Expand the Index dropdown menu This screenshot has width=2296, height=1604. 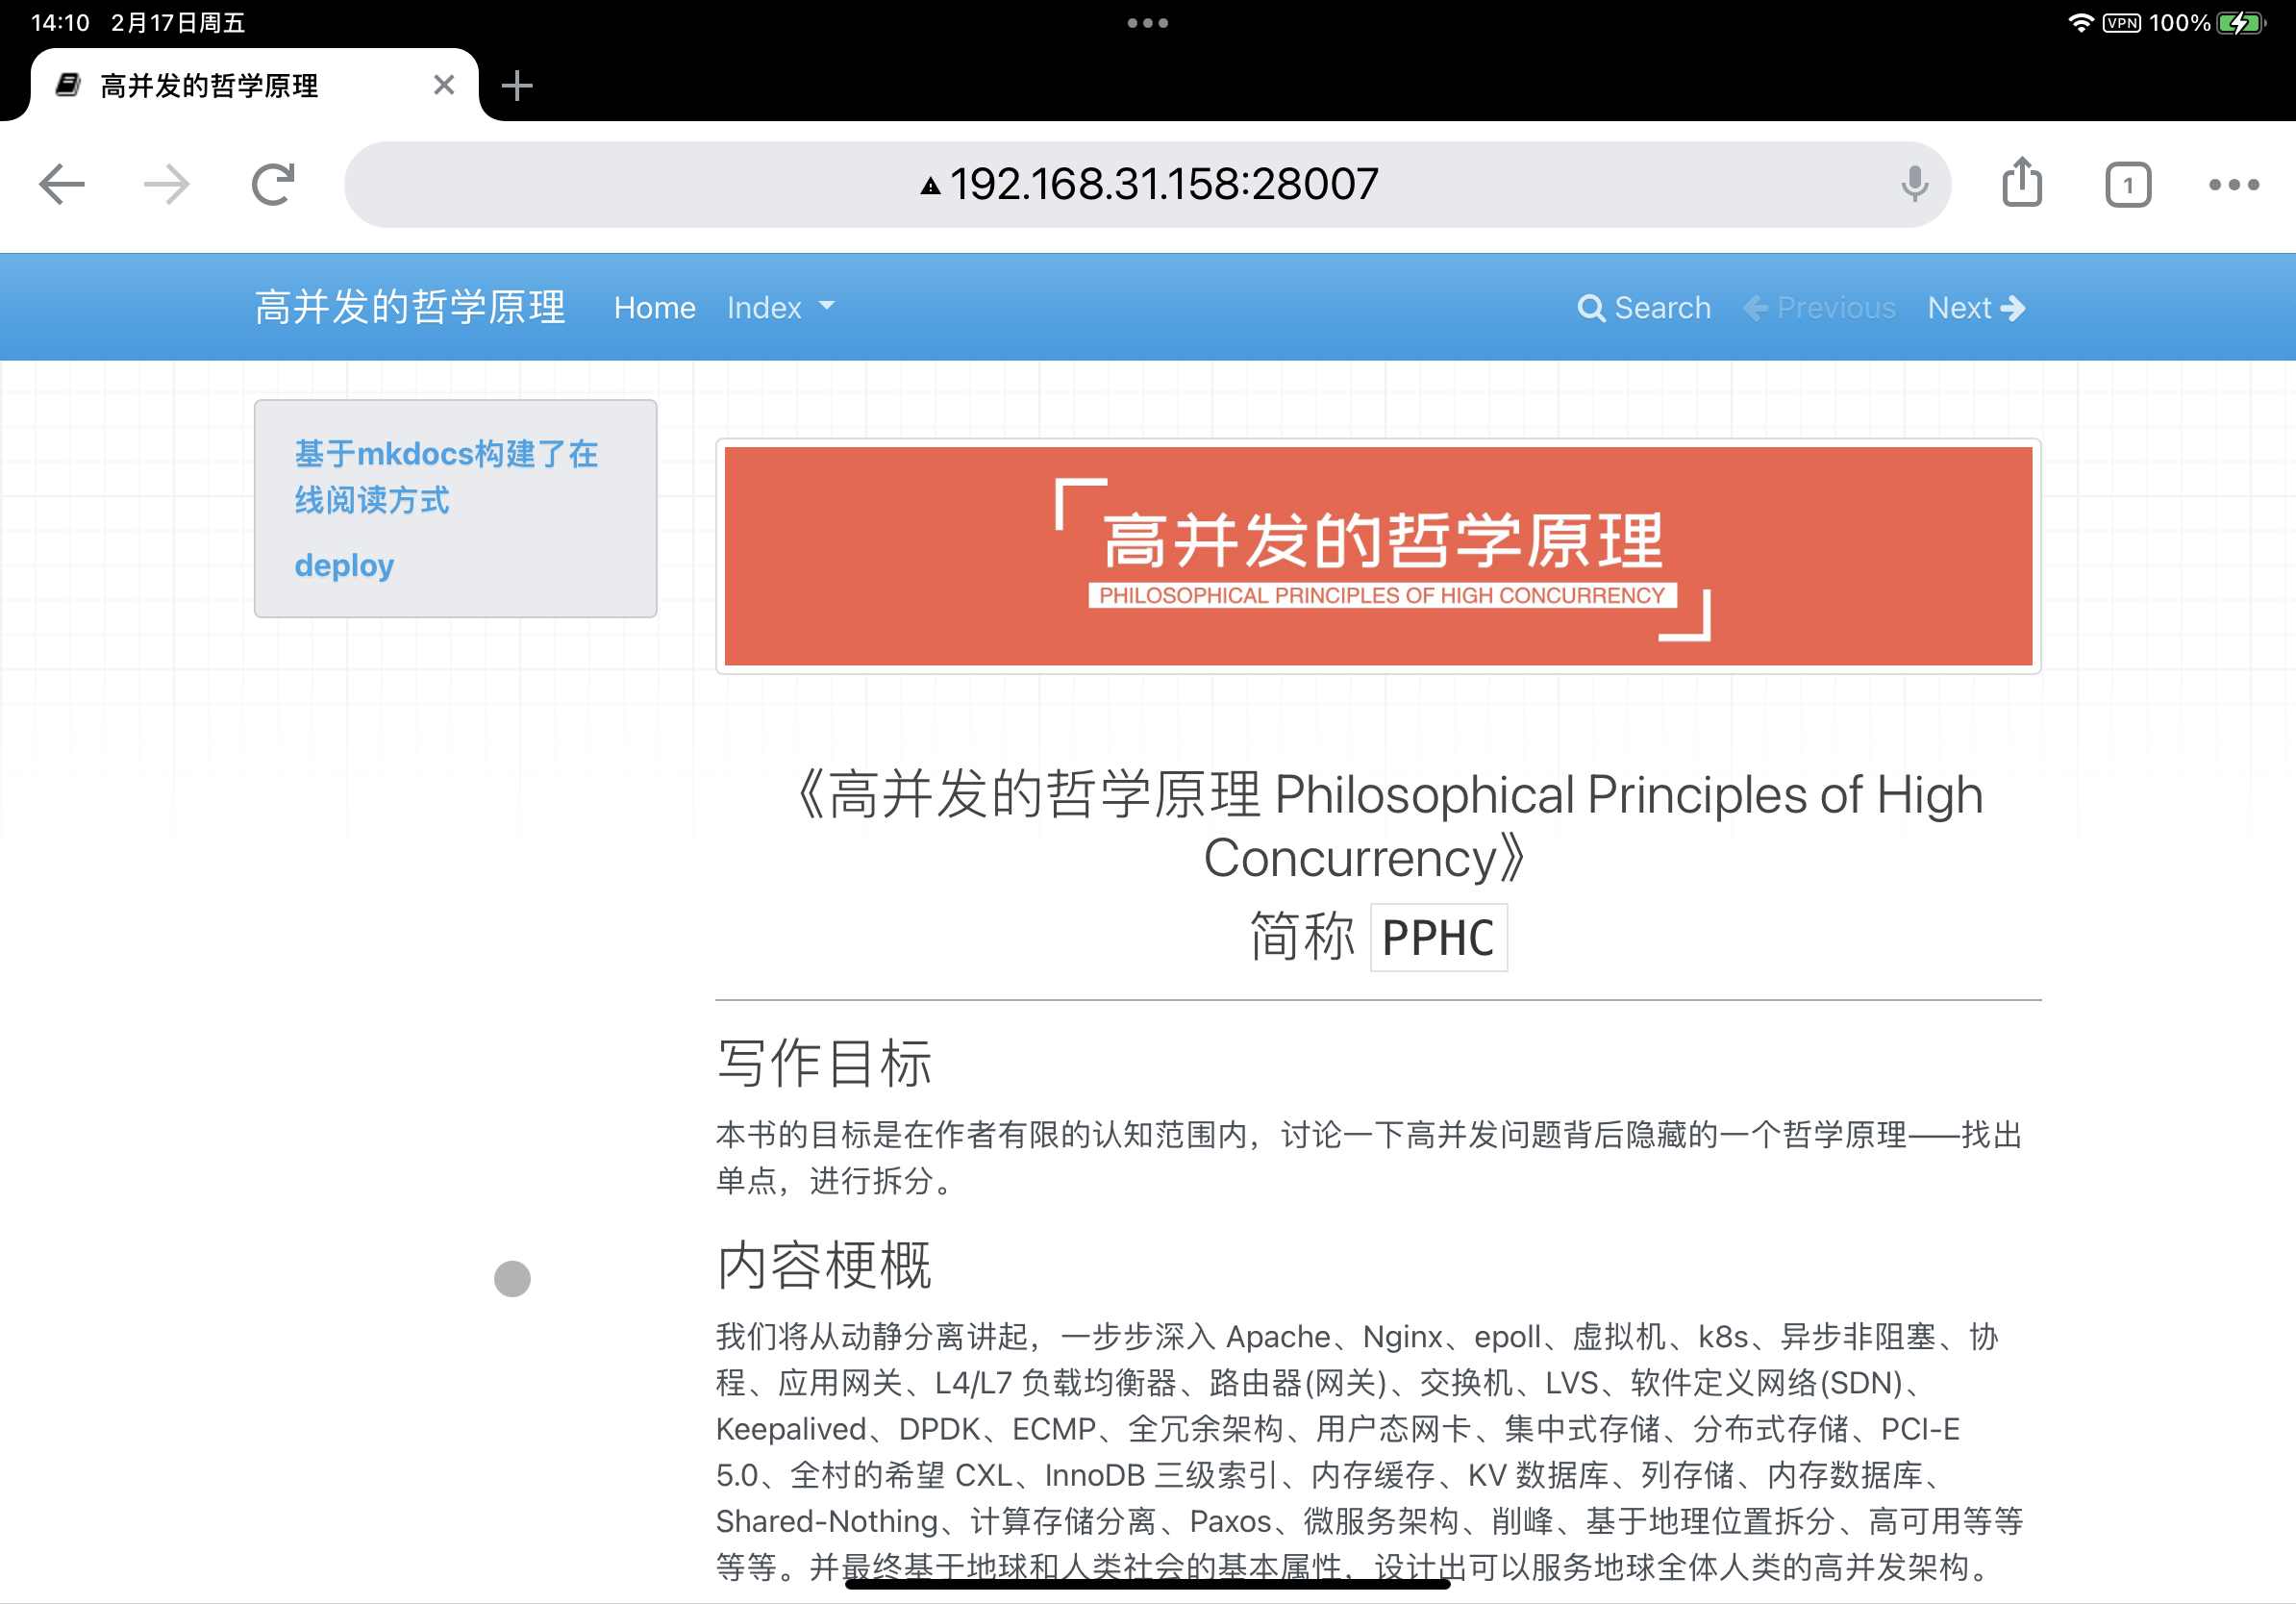[780, 307]
